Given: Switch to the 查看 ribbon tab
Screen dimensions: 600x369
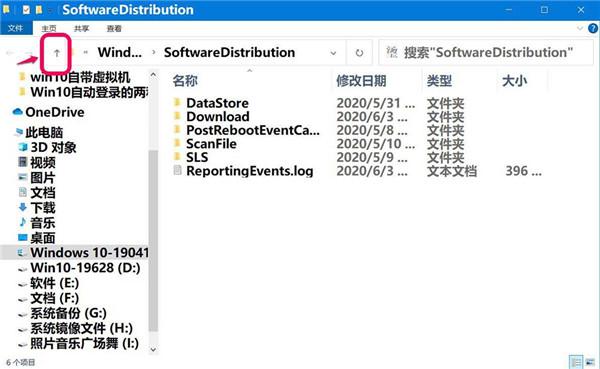Looking at the screenshot, I should pos(114,28).
